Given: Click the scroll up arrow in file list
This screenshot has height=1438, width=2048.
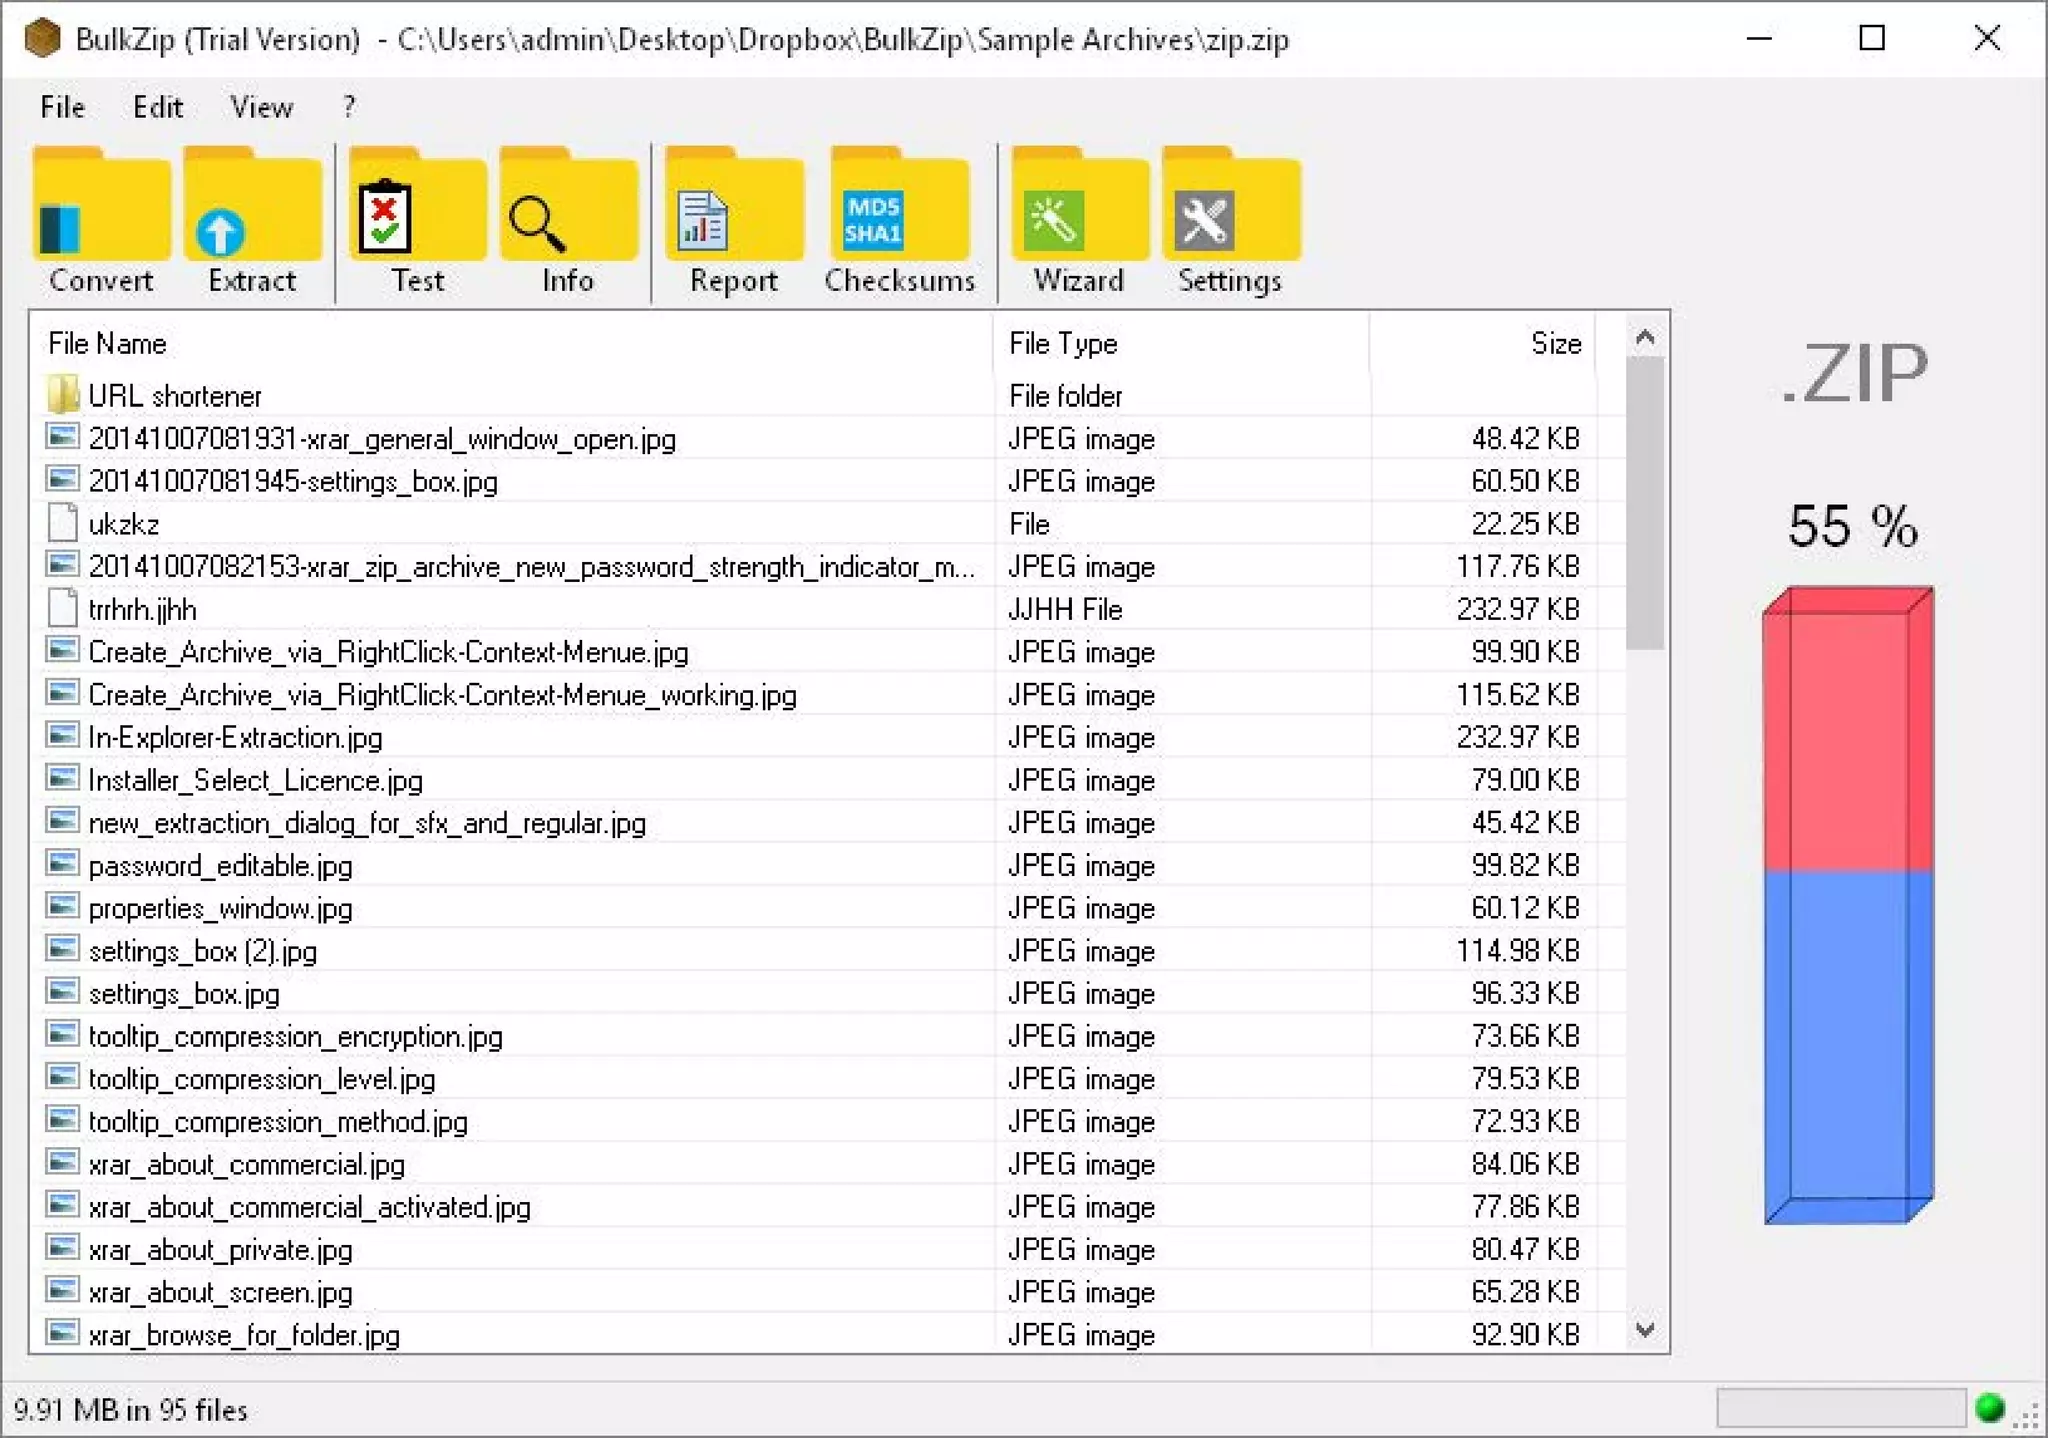Looking at the screenshot, I should click(x=1645, y=338).
